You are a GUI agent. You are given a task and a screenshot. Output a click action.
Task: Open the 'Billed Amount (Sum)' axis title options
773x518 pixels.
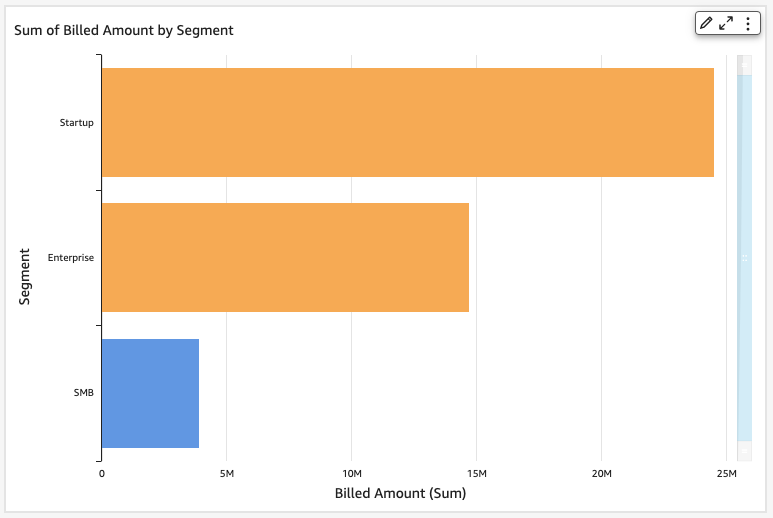pyautogui.click(x=400, y=493)
